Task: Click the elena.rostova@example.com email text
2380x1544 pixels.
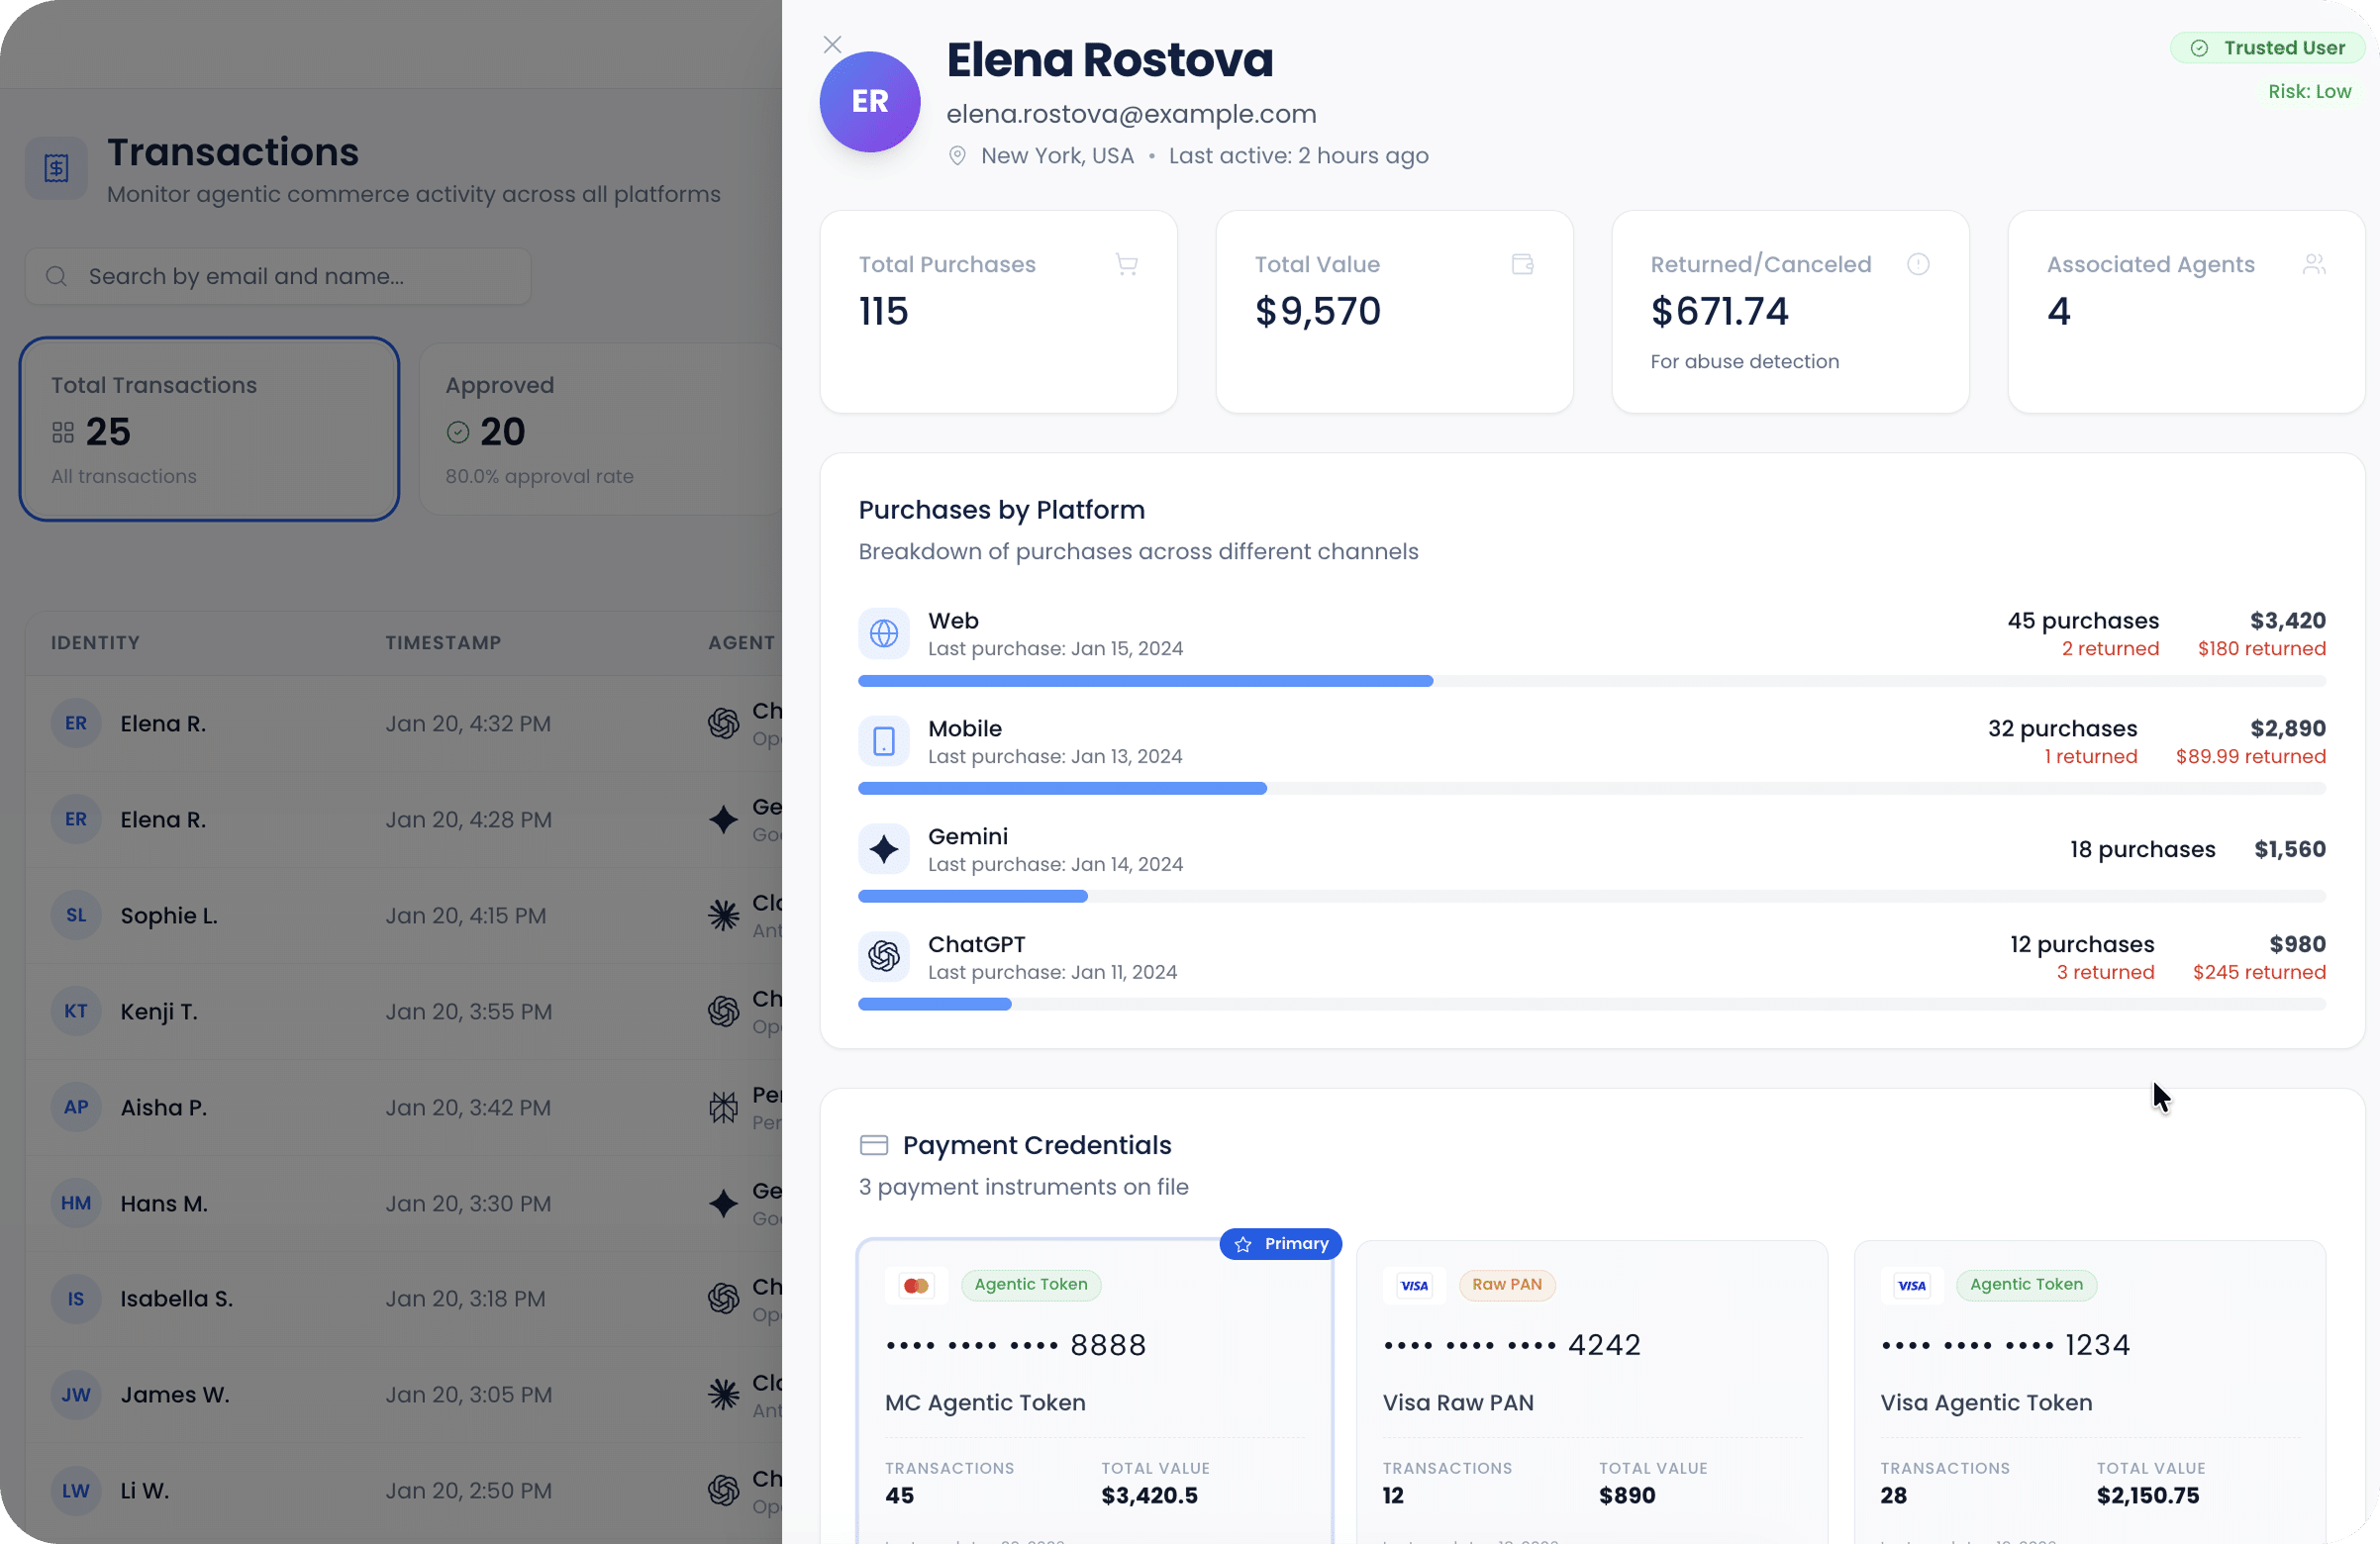Action: 1131,114
